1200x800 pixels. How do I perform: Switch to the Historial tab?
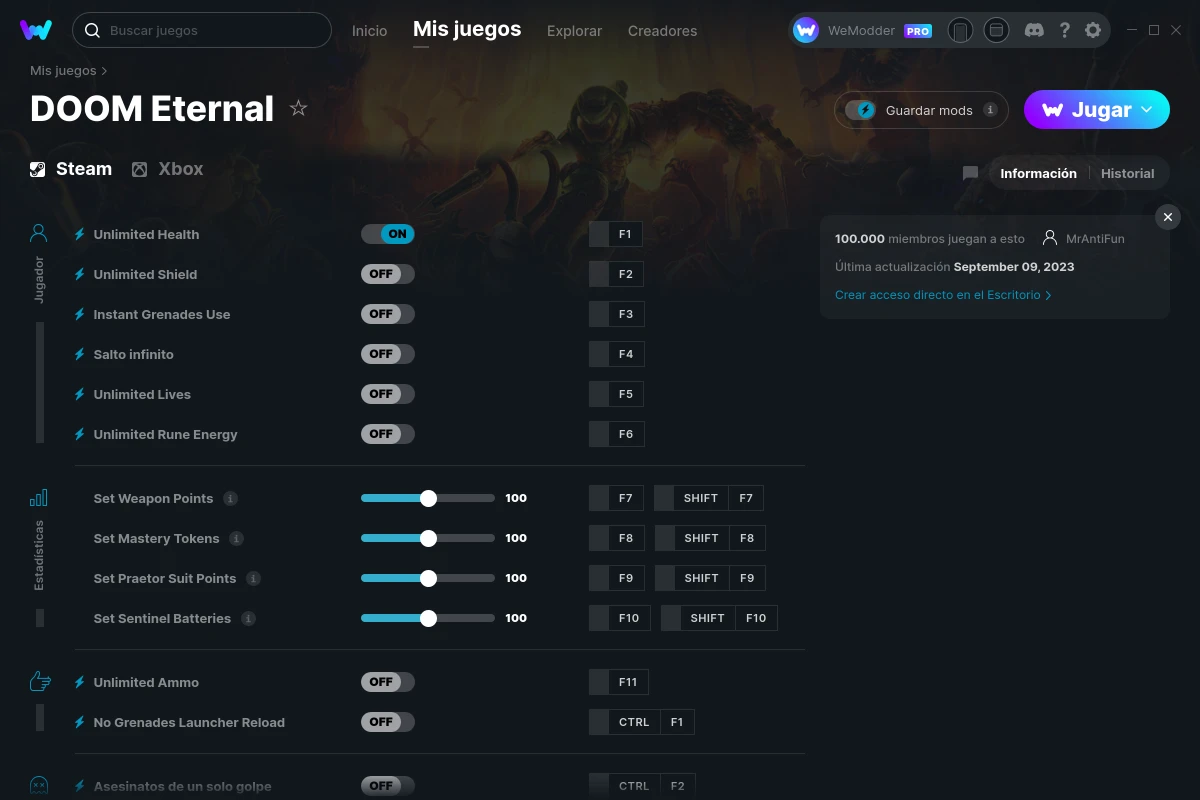click(1127, 173)
